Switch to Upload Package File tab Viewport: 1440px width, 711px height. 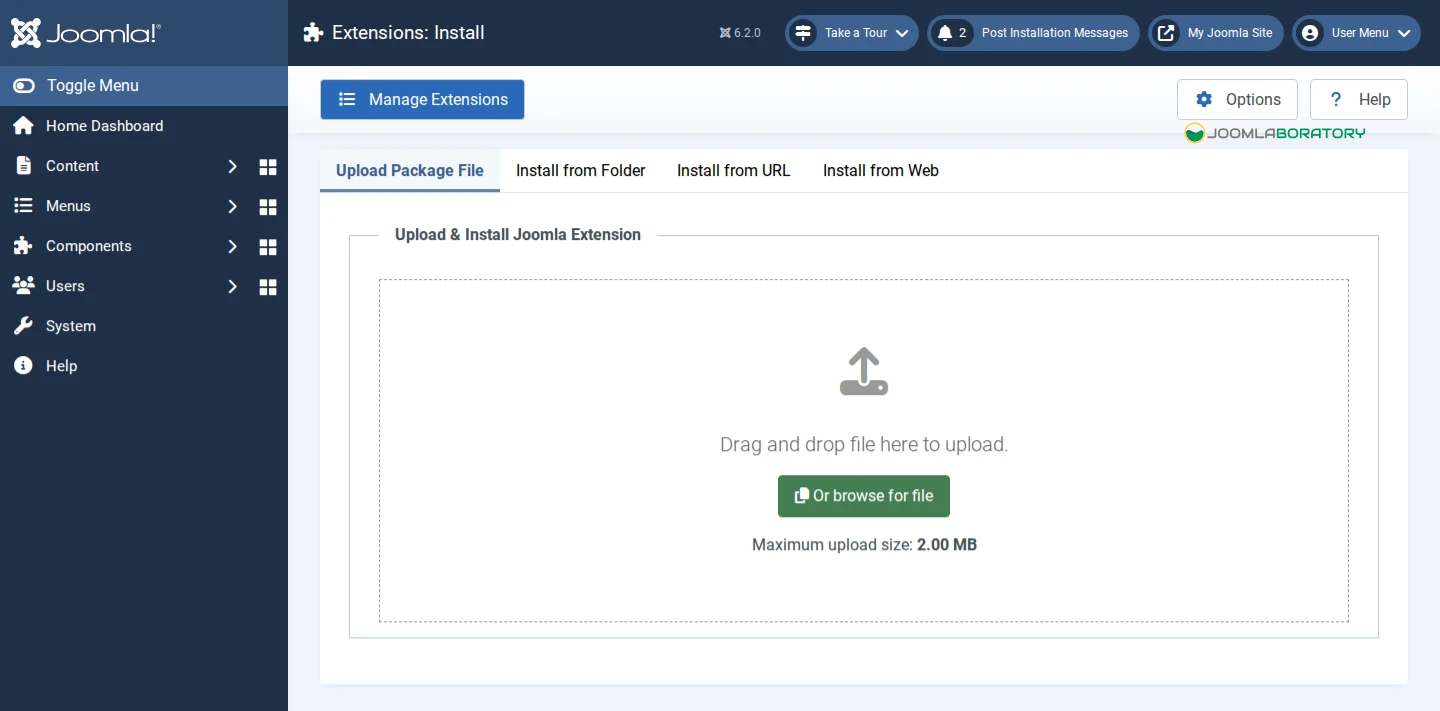point(410,171)
